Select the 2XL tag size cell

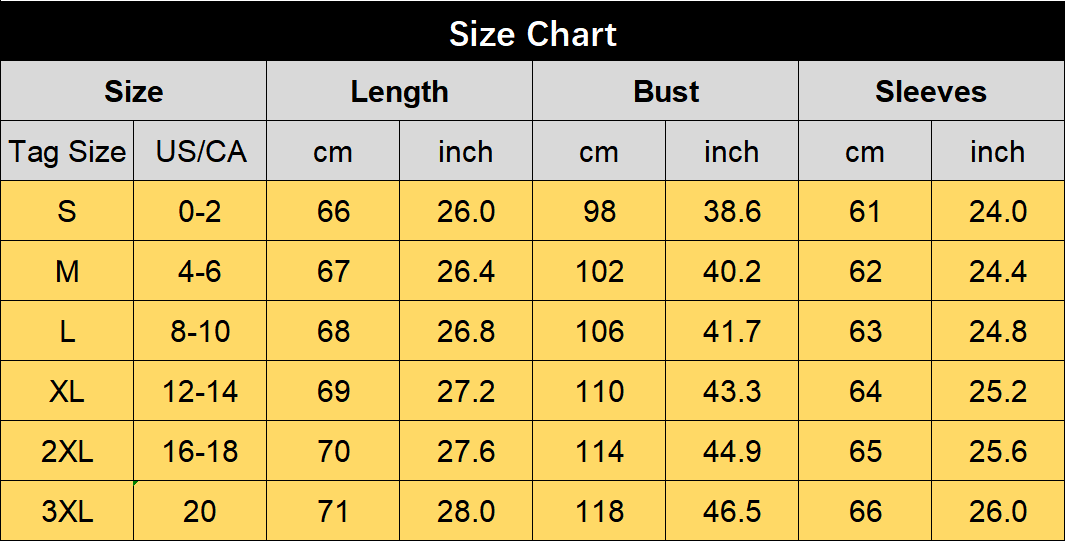click(67, 451)
